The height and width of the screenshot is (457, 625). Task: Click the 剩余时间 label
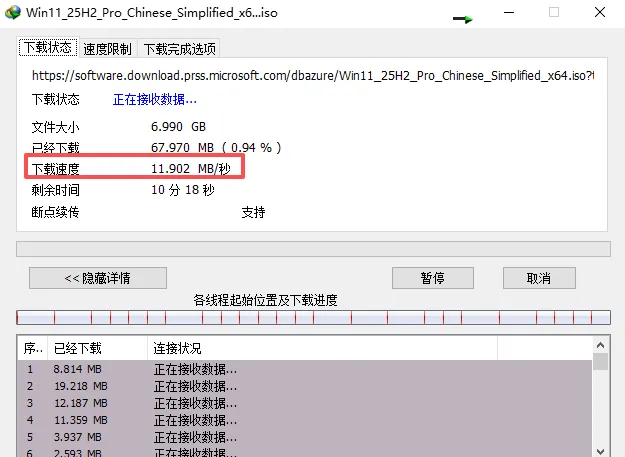[55, 190]
